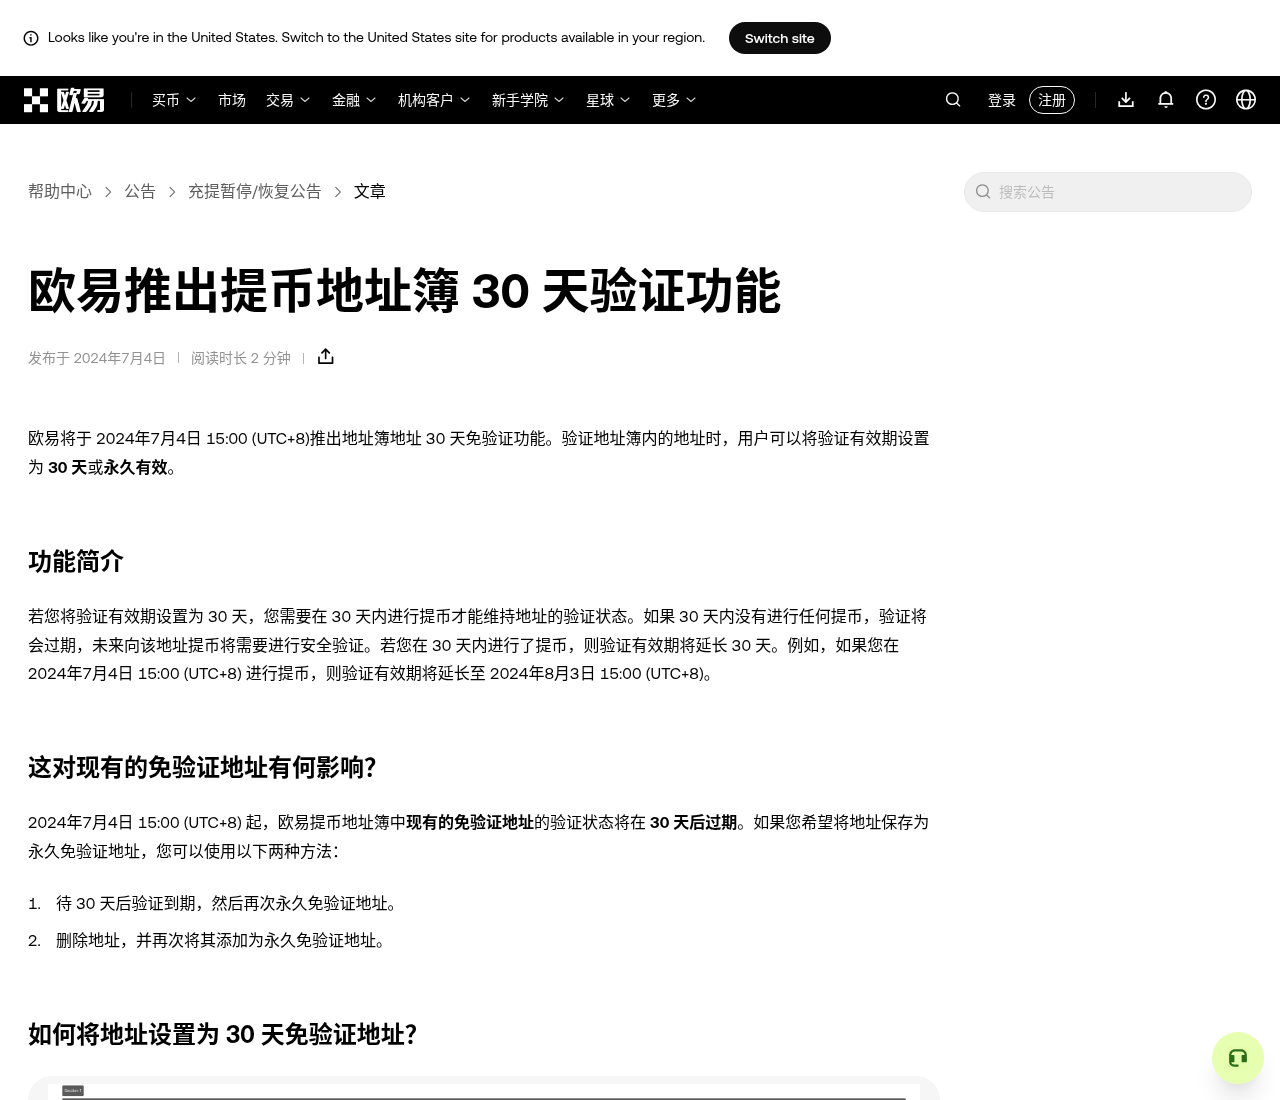Click the 注册 register button

tap(1052, 100)
